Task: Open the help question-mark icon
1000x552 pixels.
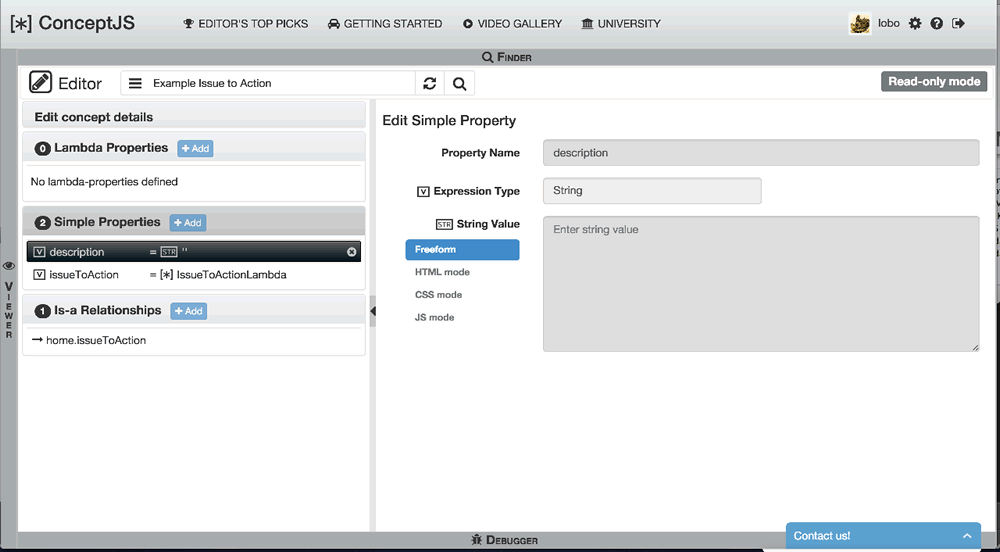Action: (936, 24)
